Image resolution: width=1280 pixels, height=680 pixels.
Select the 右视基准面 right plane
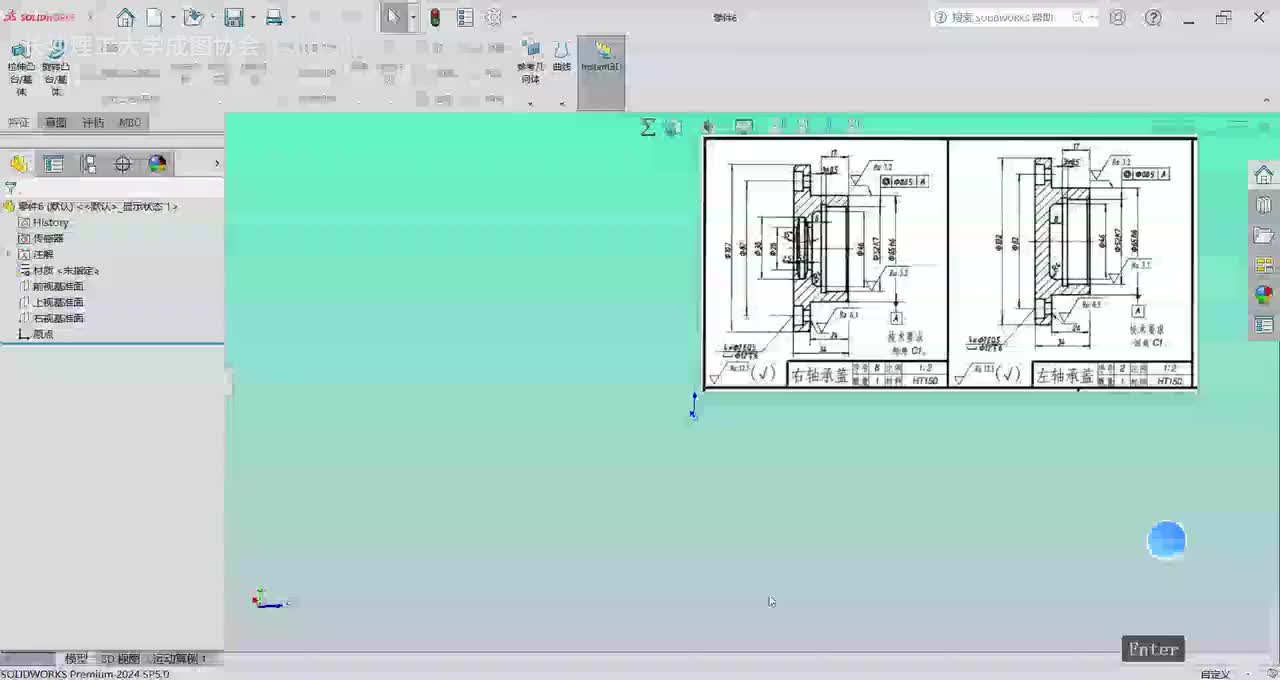coord(51,318)
